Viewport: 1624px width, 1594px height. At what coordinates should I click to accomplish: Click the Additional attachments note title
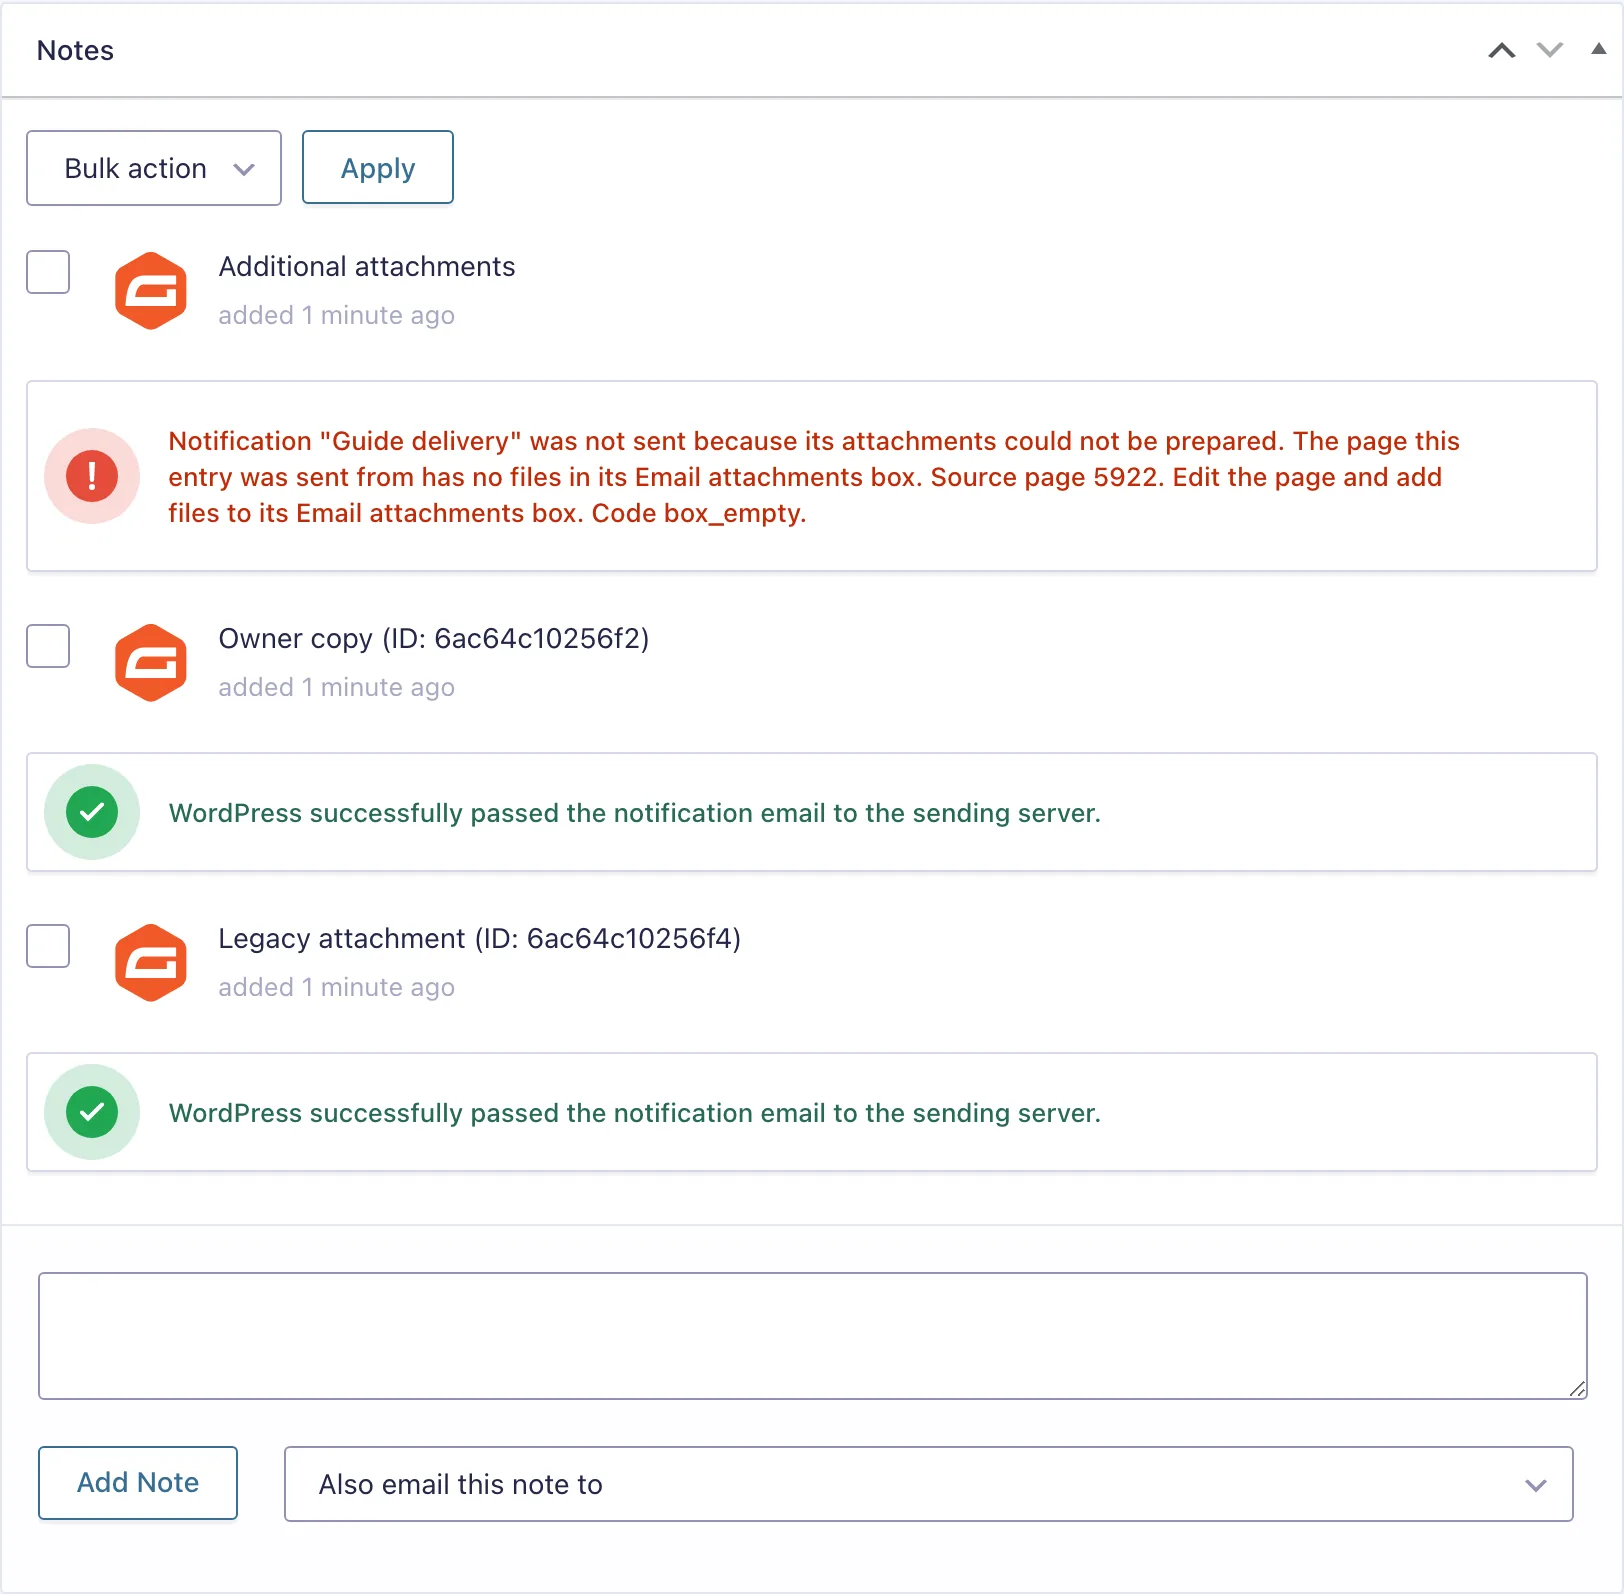[367, 267]
